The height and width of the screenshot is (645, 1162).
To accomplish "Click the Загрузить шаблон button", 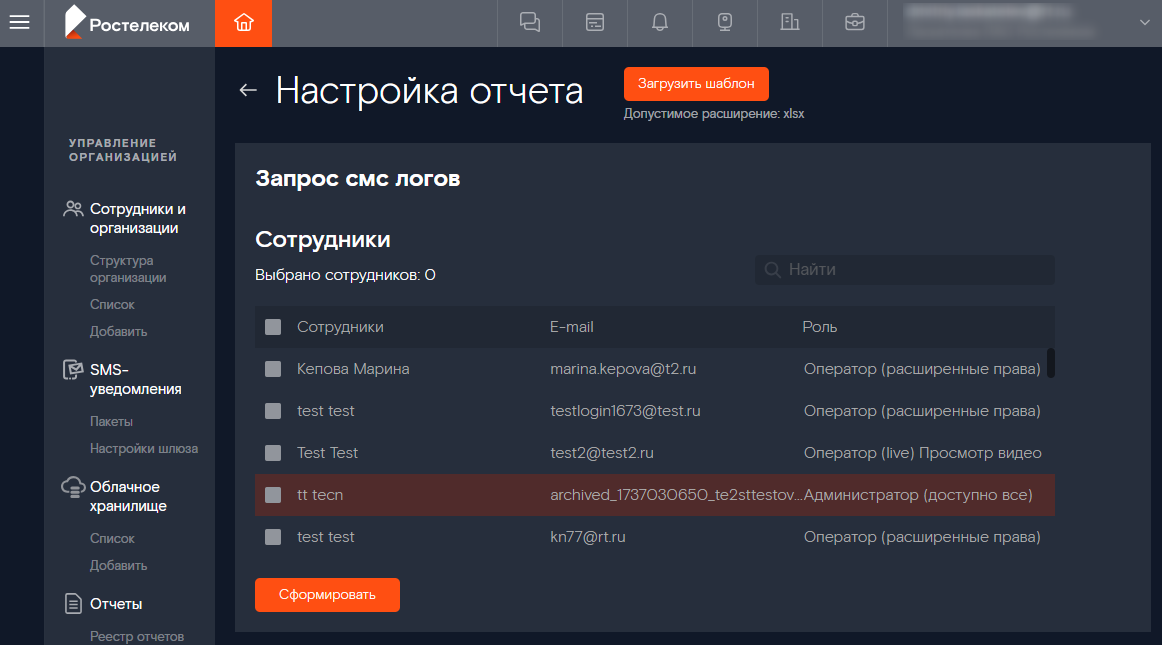I will tap(696, 84).
